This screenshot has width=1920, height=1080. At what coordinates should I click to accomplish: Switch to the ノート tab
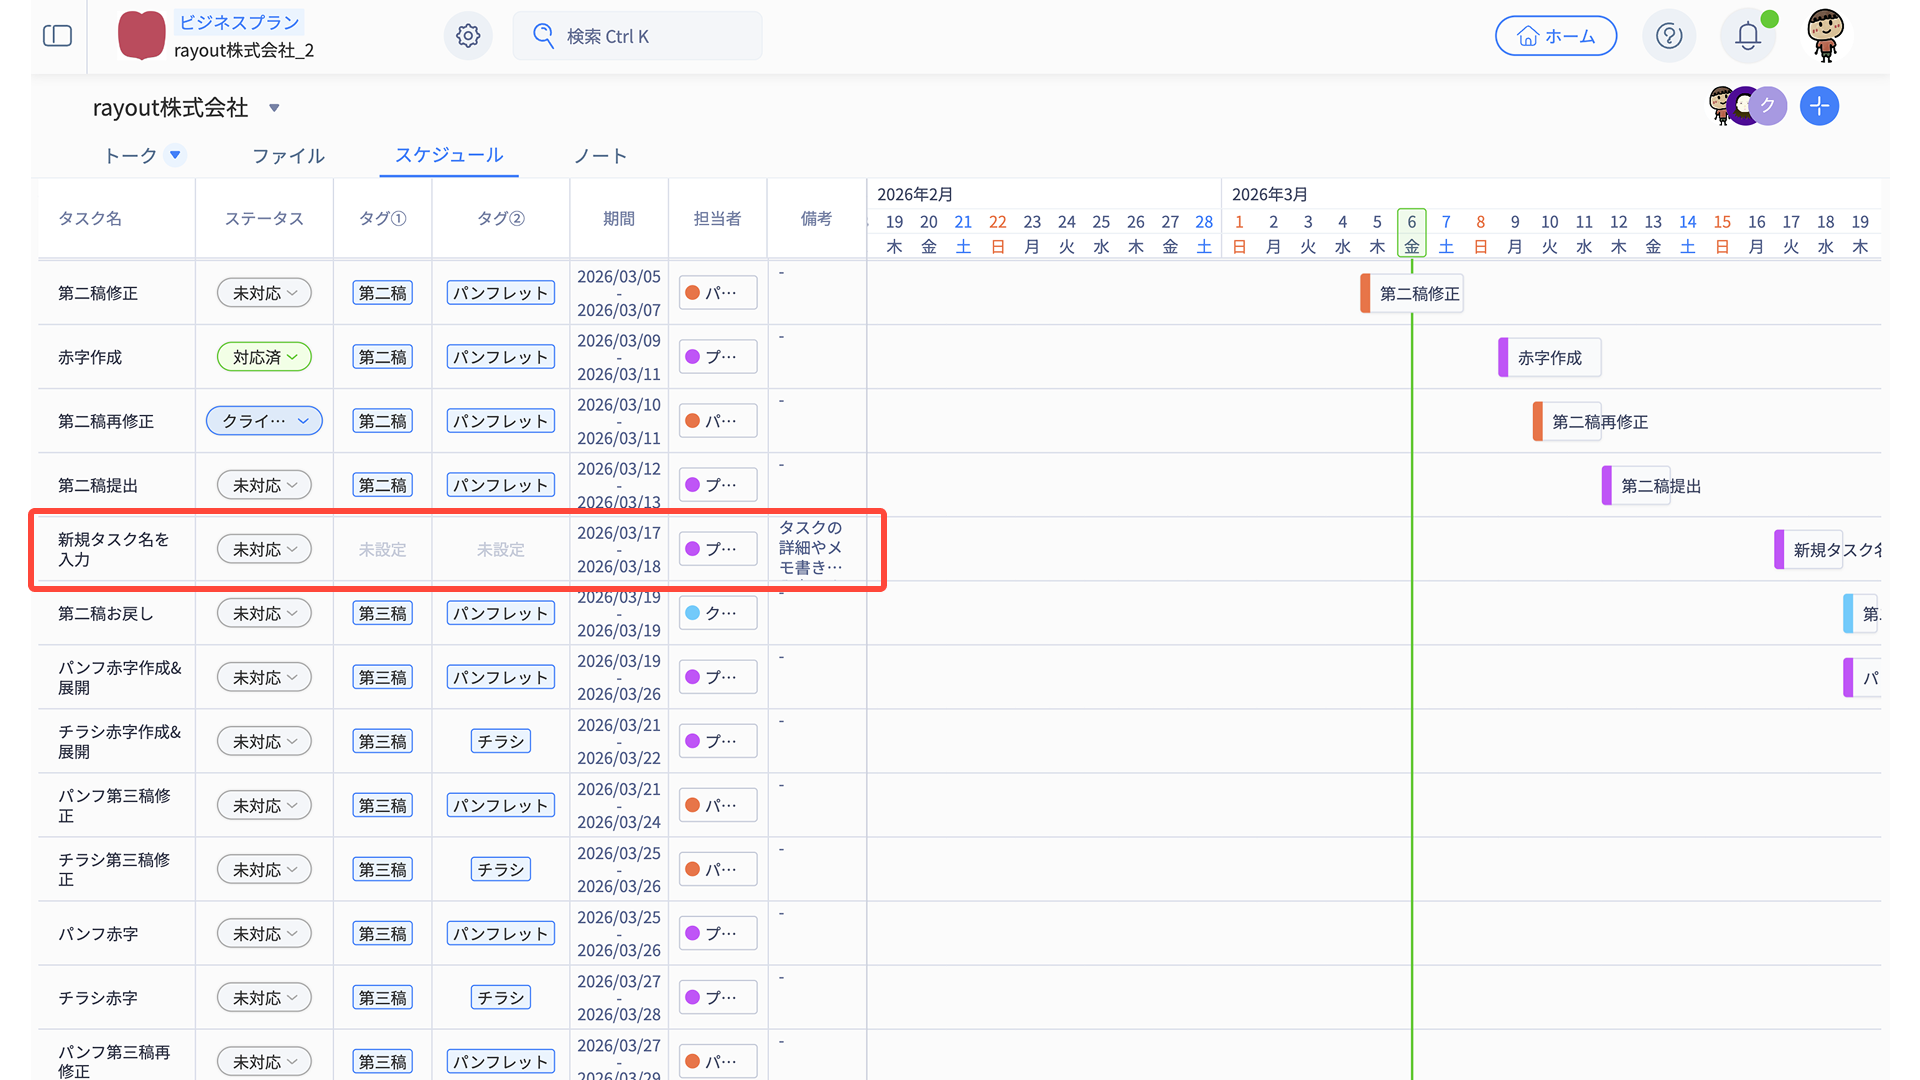tap(600, 156)
